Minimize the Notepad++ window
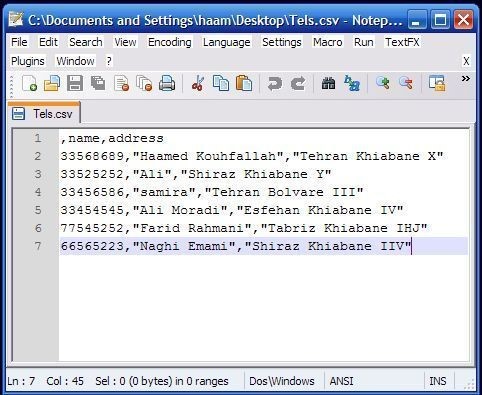This screenshot has width=482, height=395. coord(416,20)
